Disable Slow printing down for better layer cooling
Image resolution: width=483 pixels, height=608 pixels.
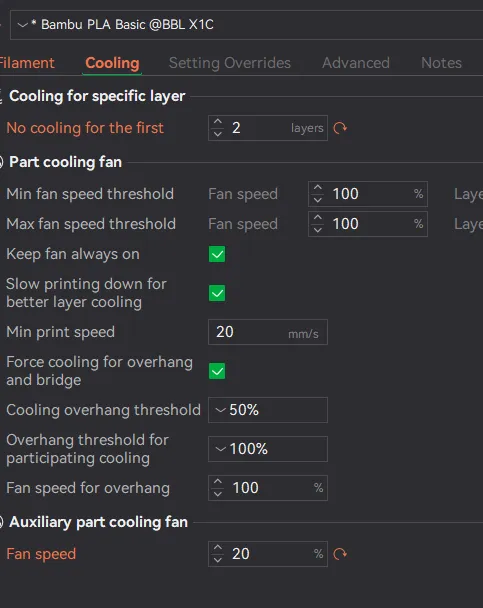tap(217, 293)
